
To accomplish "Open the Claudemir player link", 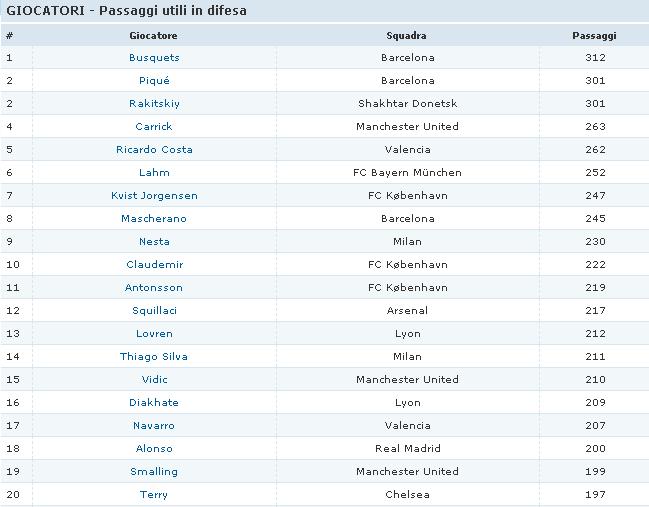I will pos(154,265).
